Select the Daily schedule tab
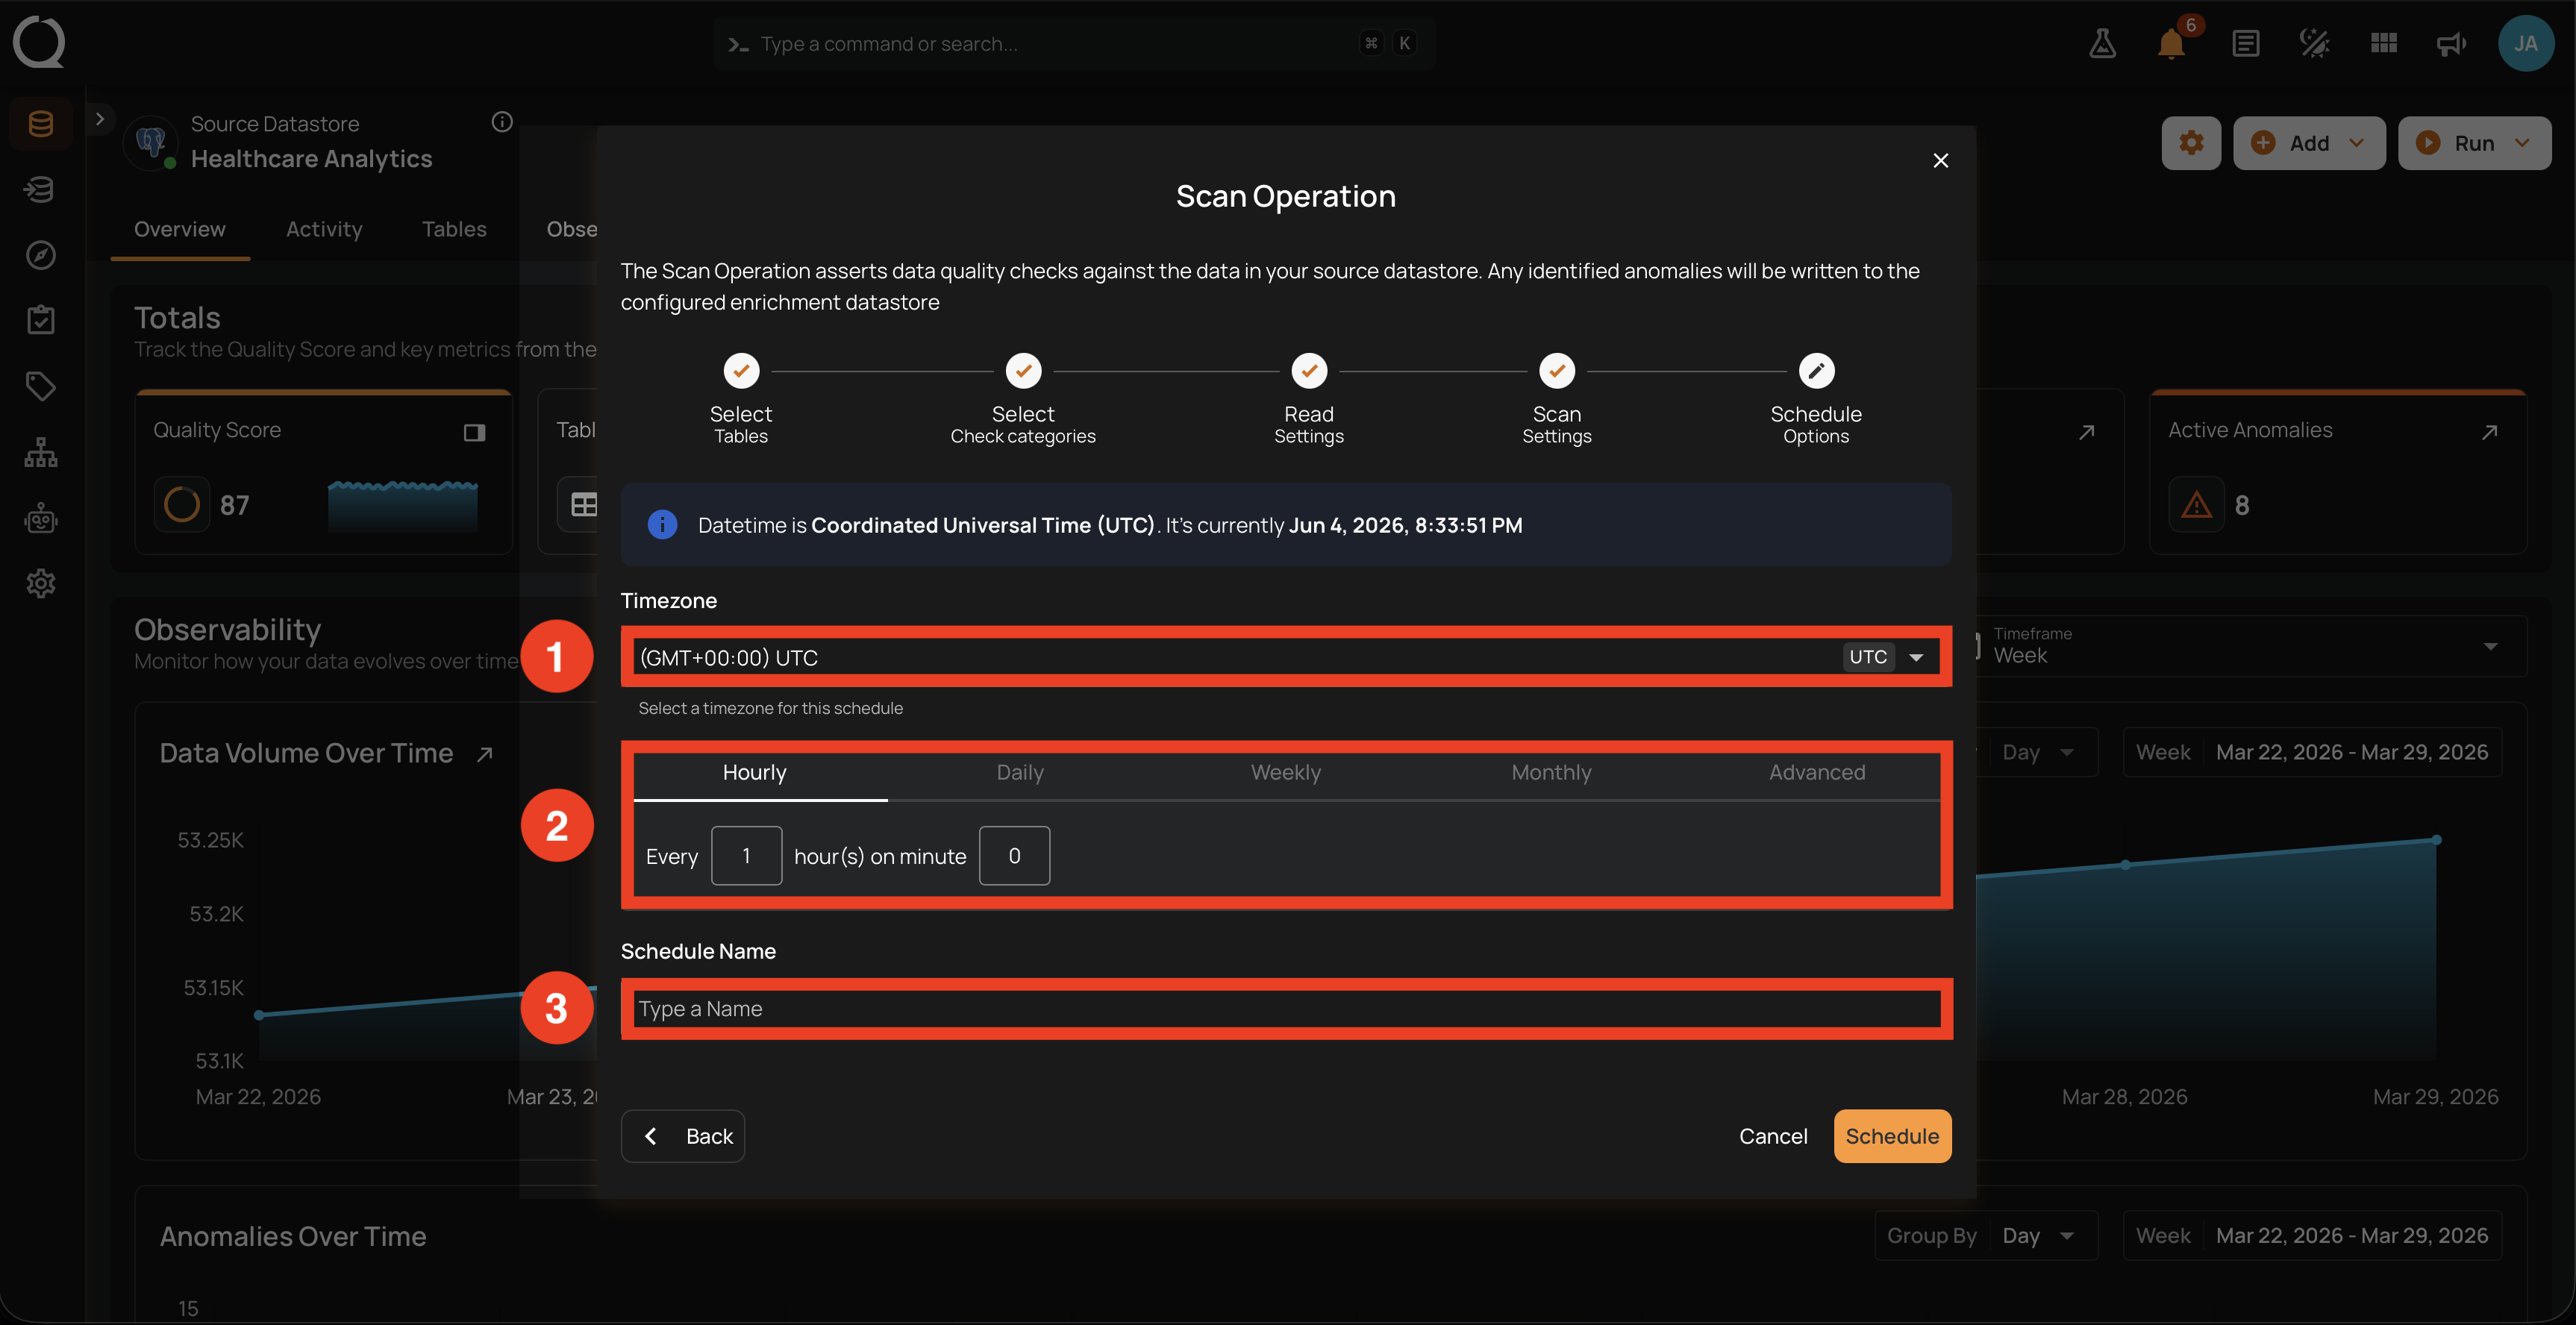 [1020, 772]
